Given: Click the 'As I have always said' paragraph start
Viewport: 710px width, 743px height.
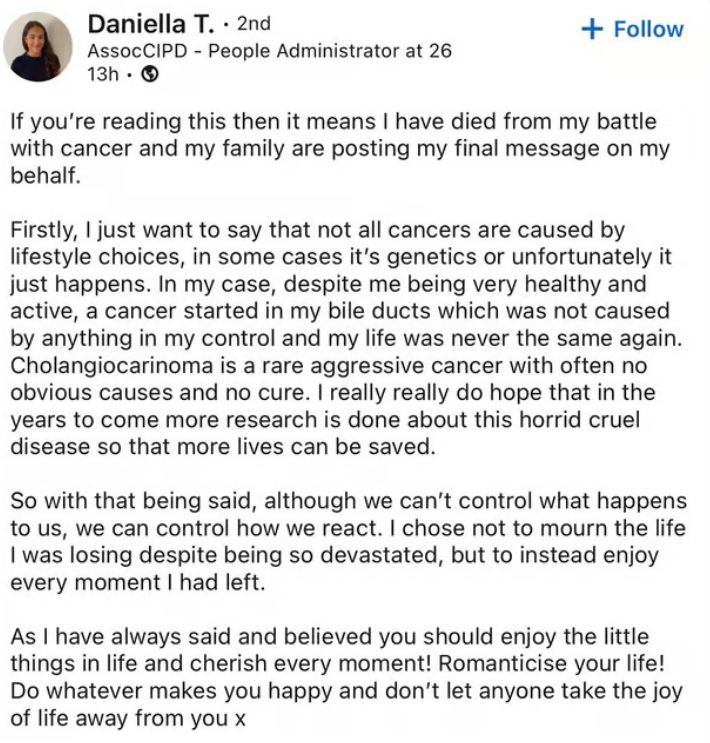Looking at the screenshot, I should coord(117,636).
